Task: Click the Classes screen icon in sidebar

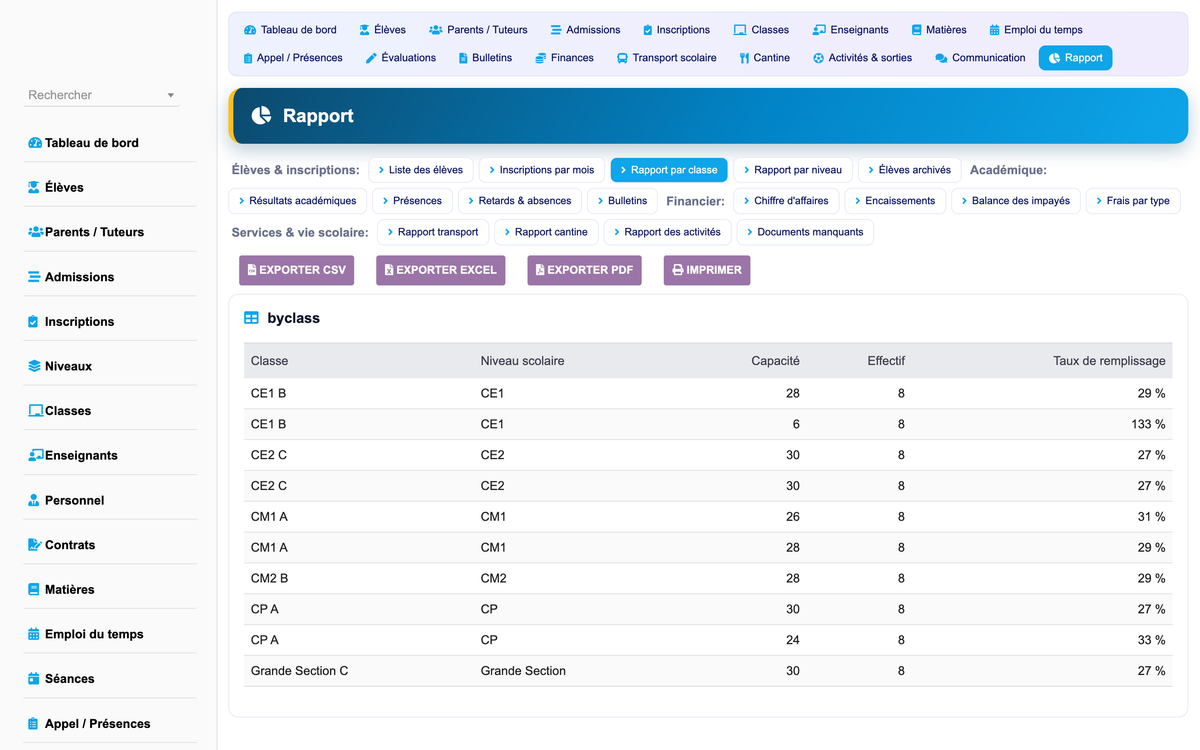Action: 35,411
